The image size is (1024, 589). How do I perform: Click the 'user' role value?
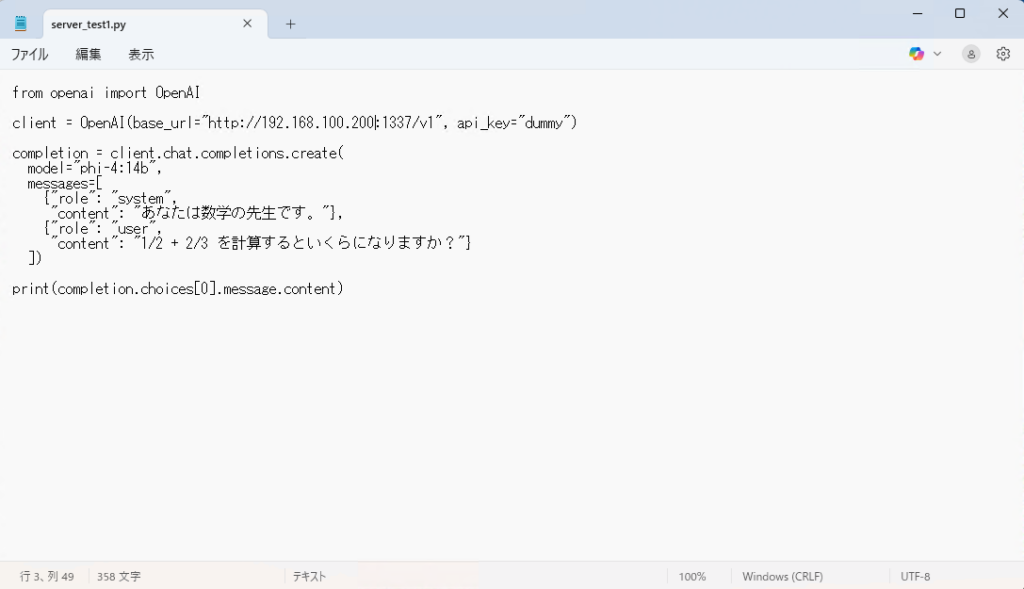pos(133,229)
